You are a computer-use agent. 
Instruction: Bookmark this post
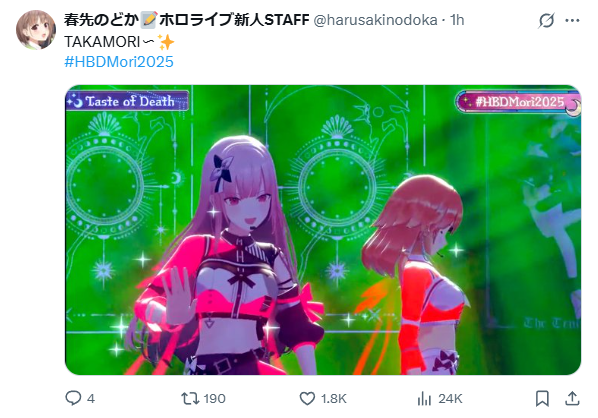[x=542, y=399]
